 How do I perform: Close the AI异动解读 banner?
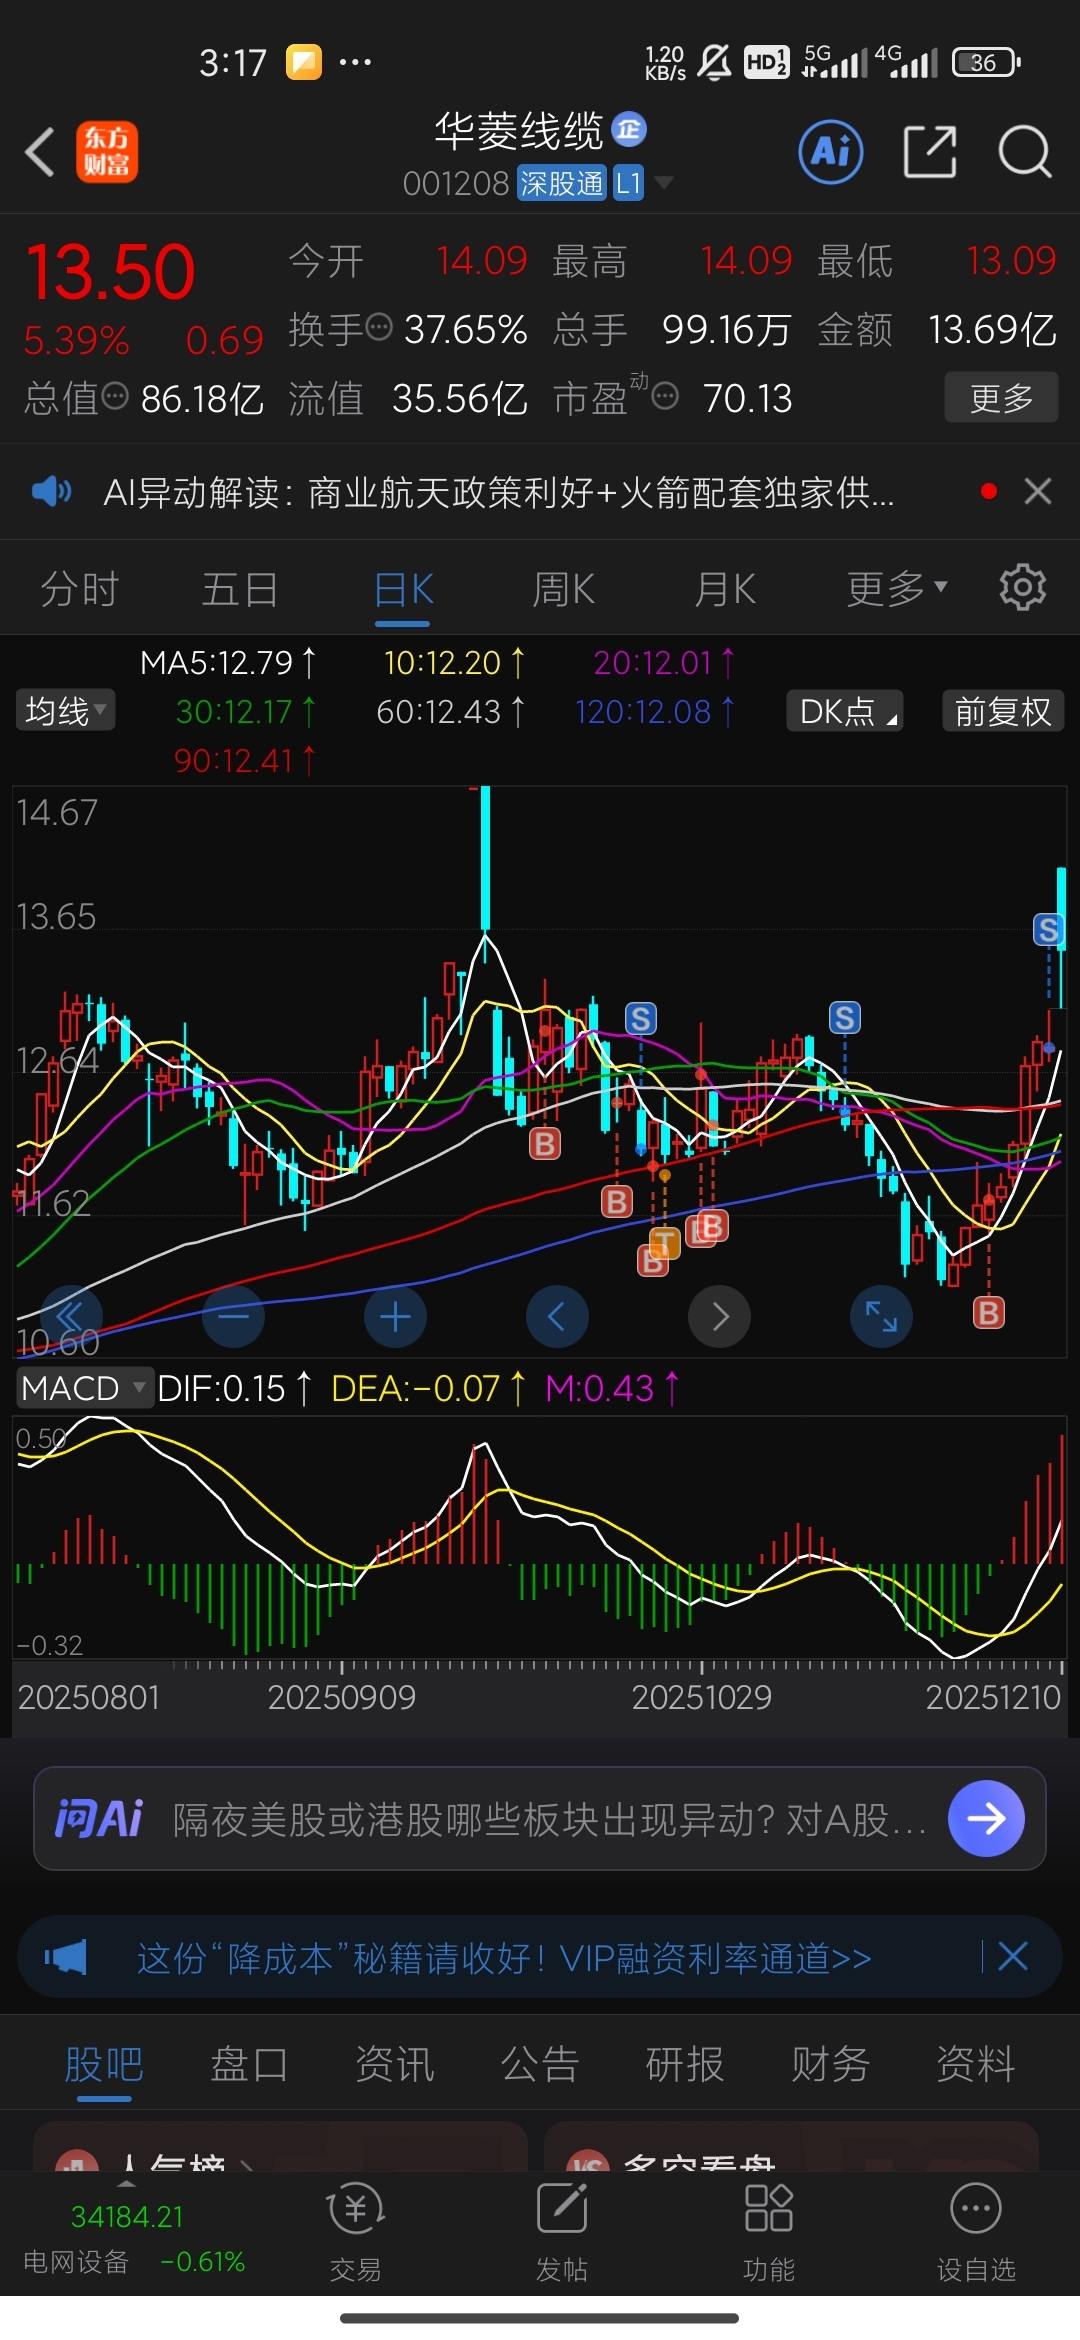point(1038,491)
